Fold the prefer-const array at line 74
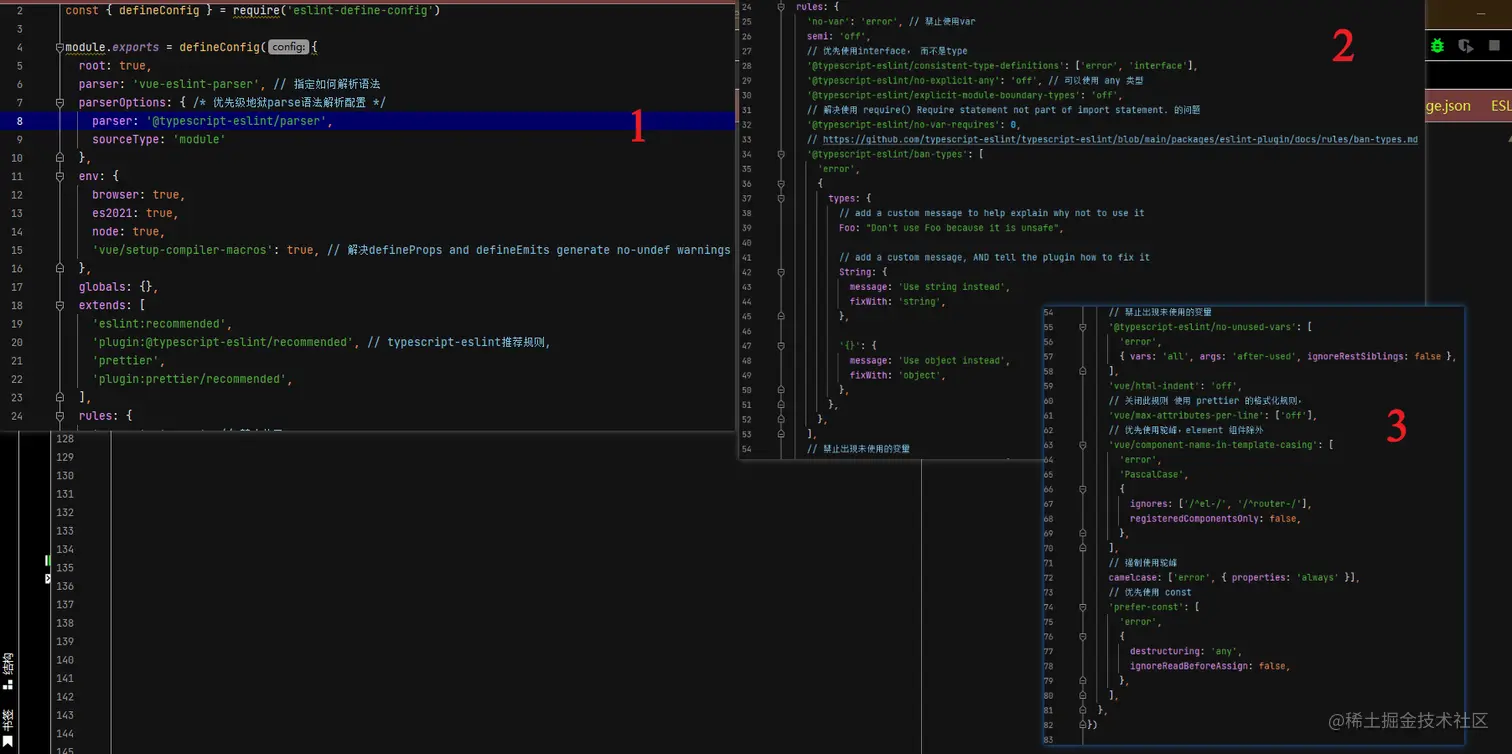1512x754 pixels. point(1083,607)
